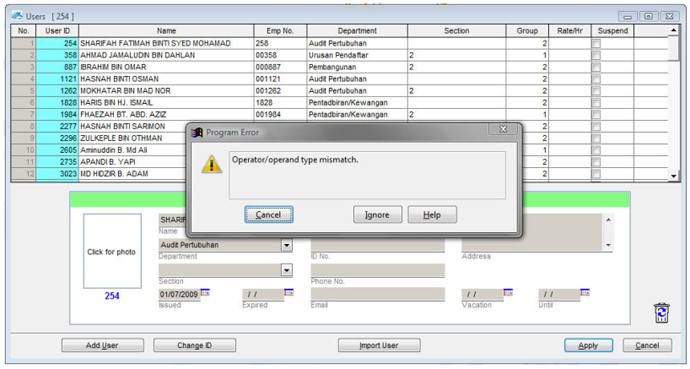
Task: Click the Import User button
Action: click(x=379, y=345)
